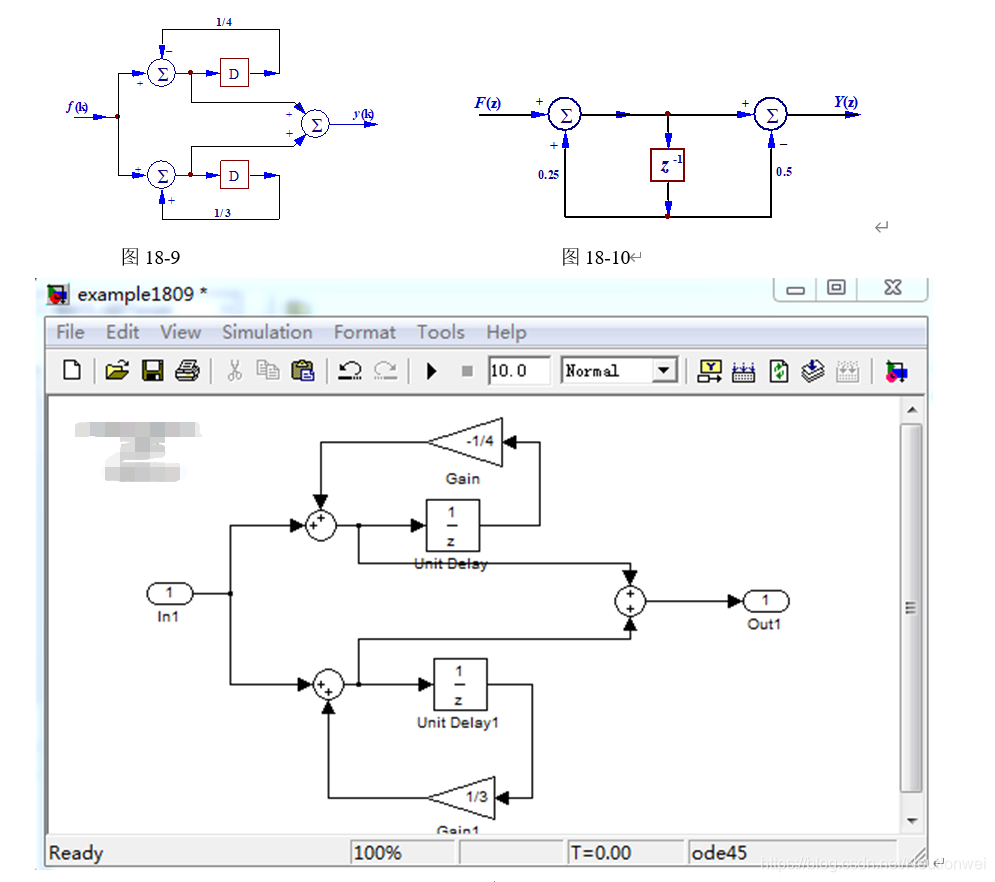Maximize the example1809 window
995x882 pixels.
click(x=836, y=287)
